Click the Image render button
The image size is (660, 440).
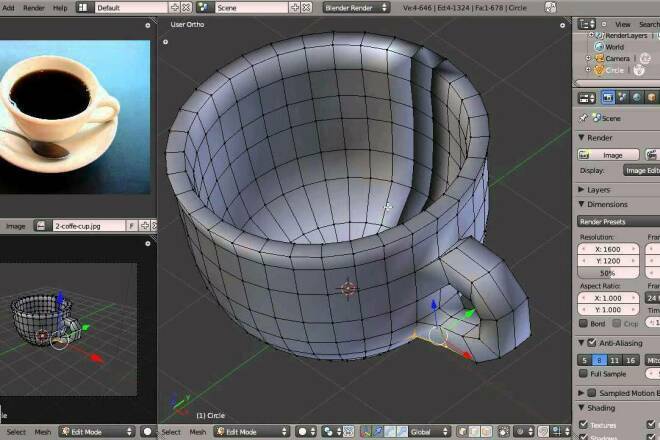click(x=607, y=155)
